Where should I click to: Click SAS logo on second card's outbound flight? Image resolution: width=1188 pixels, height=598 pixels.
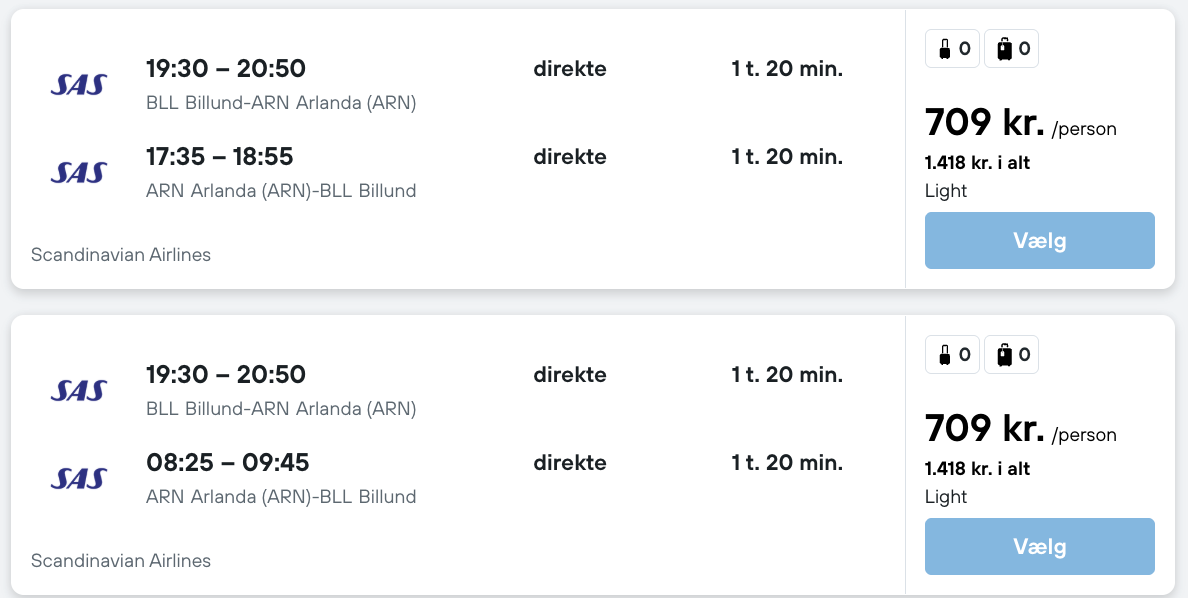click(78, 391)
